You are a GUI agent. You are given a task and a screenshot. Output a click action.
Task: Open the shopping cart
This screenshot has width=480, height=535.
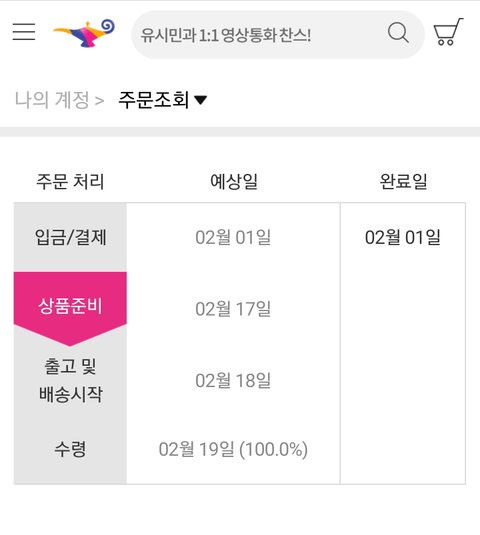448,32
